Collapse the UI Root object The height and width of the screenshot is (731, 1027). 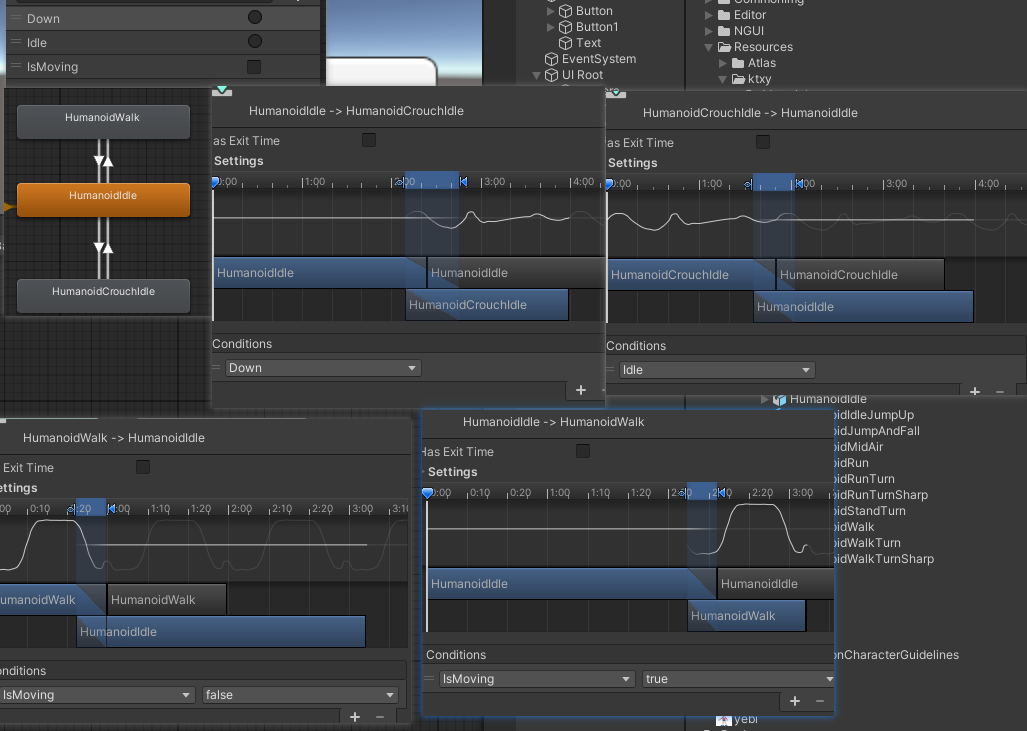click(536, 75)
